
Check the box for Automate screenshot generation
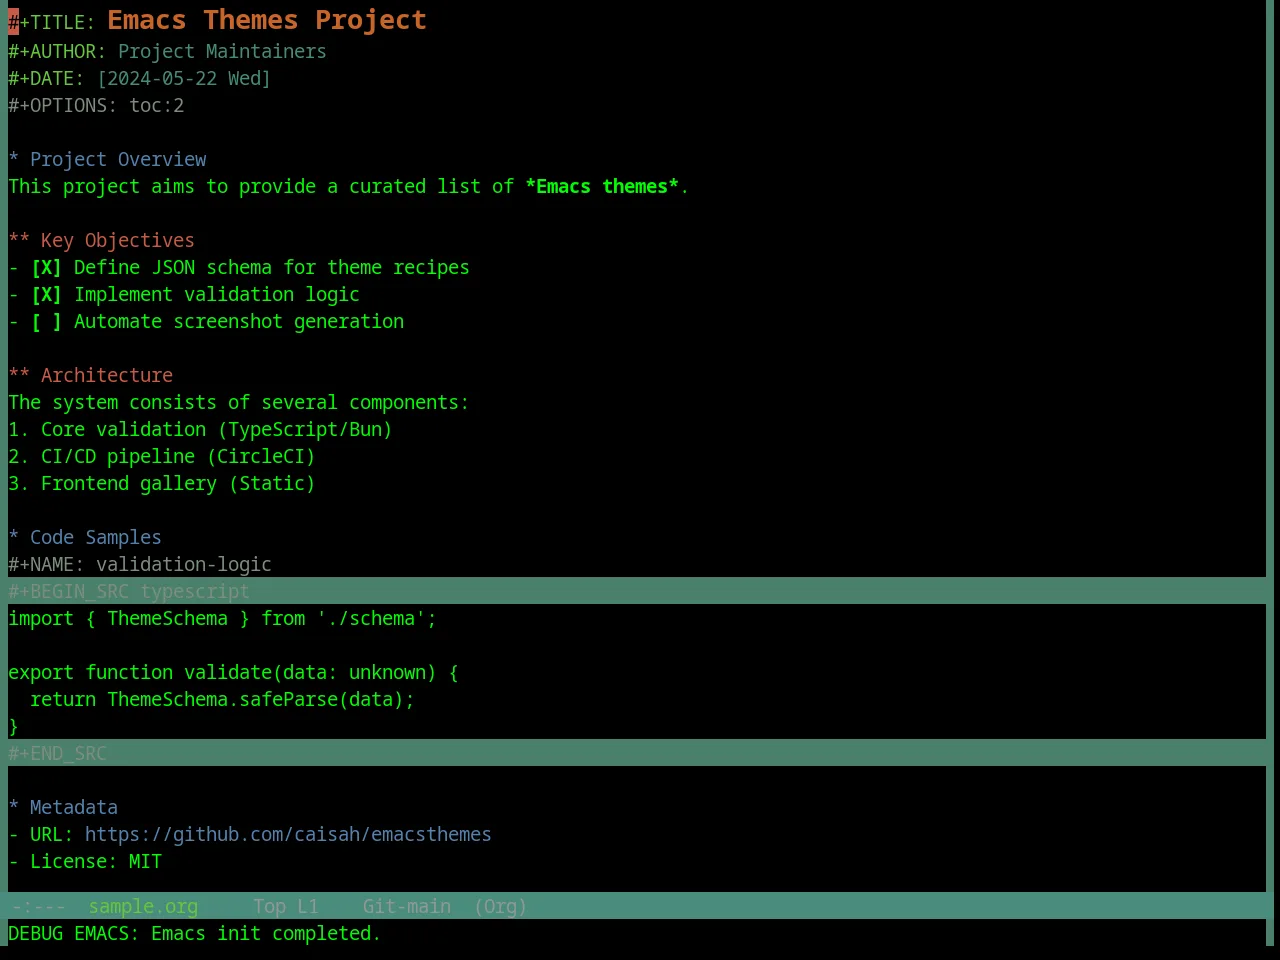[x=46, y=322]
